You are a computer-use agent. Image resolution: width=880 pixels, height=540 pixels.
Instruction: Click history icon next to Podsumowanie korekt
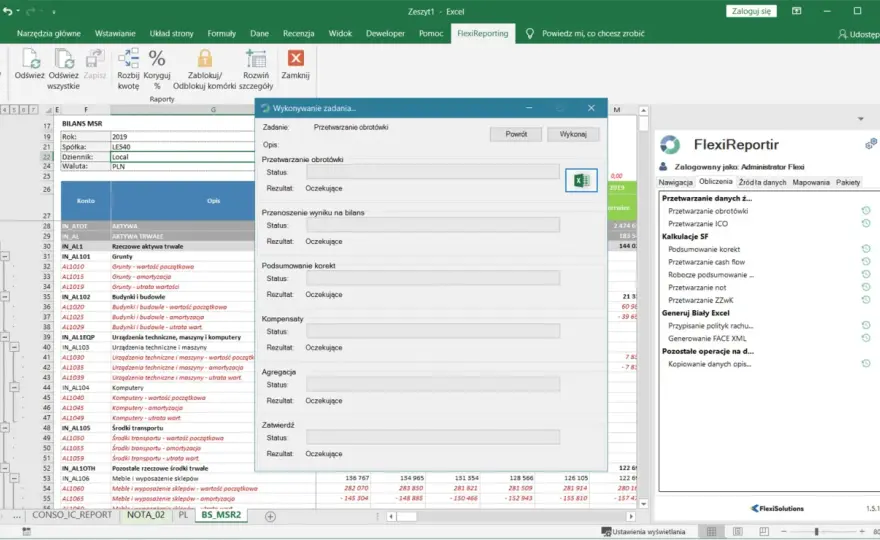[866, 249]
